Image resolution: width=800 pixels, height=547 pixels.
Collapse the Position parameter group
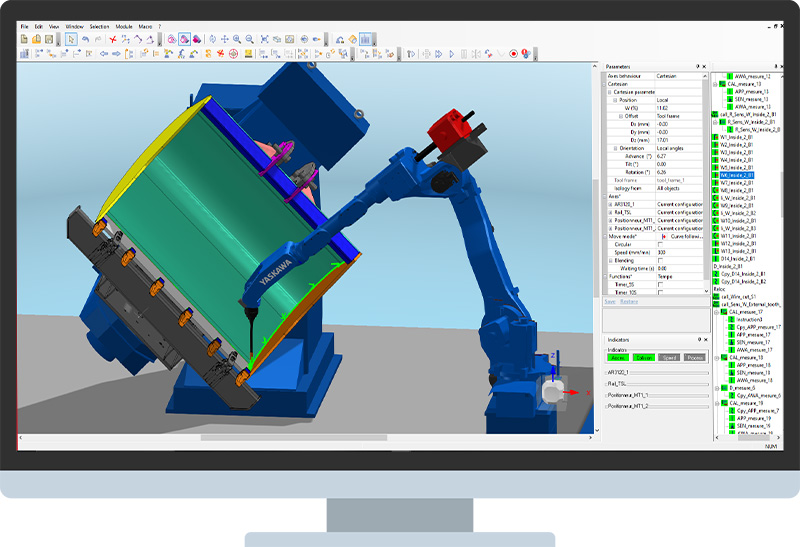coord(614,100)
